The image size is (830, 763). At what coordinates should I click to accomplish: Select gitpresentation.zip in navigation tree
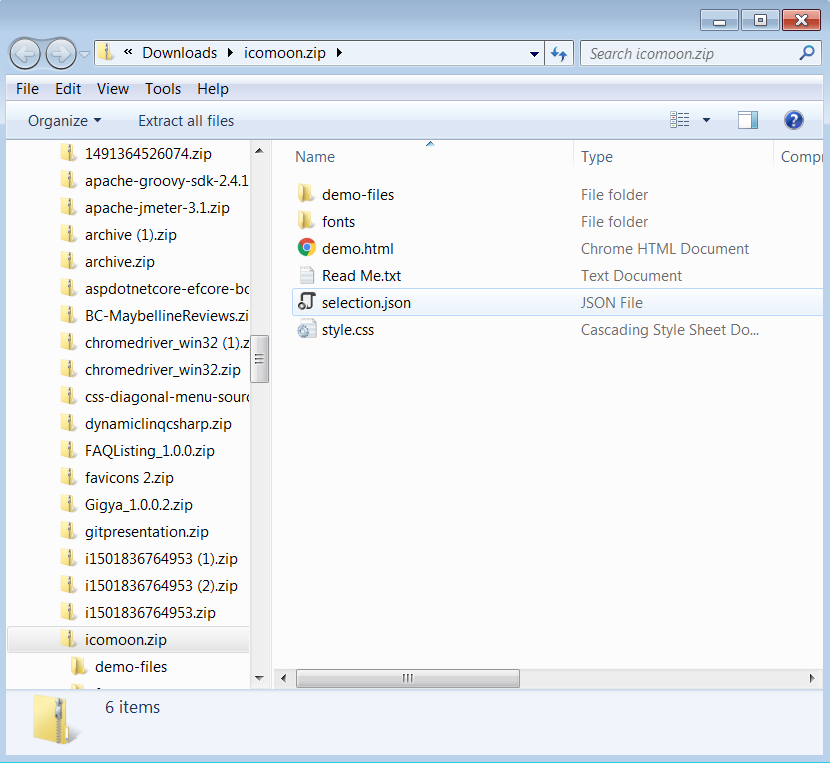pyautogui.click(x=146, y=532)
